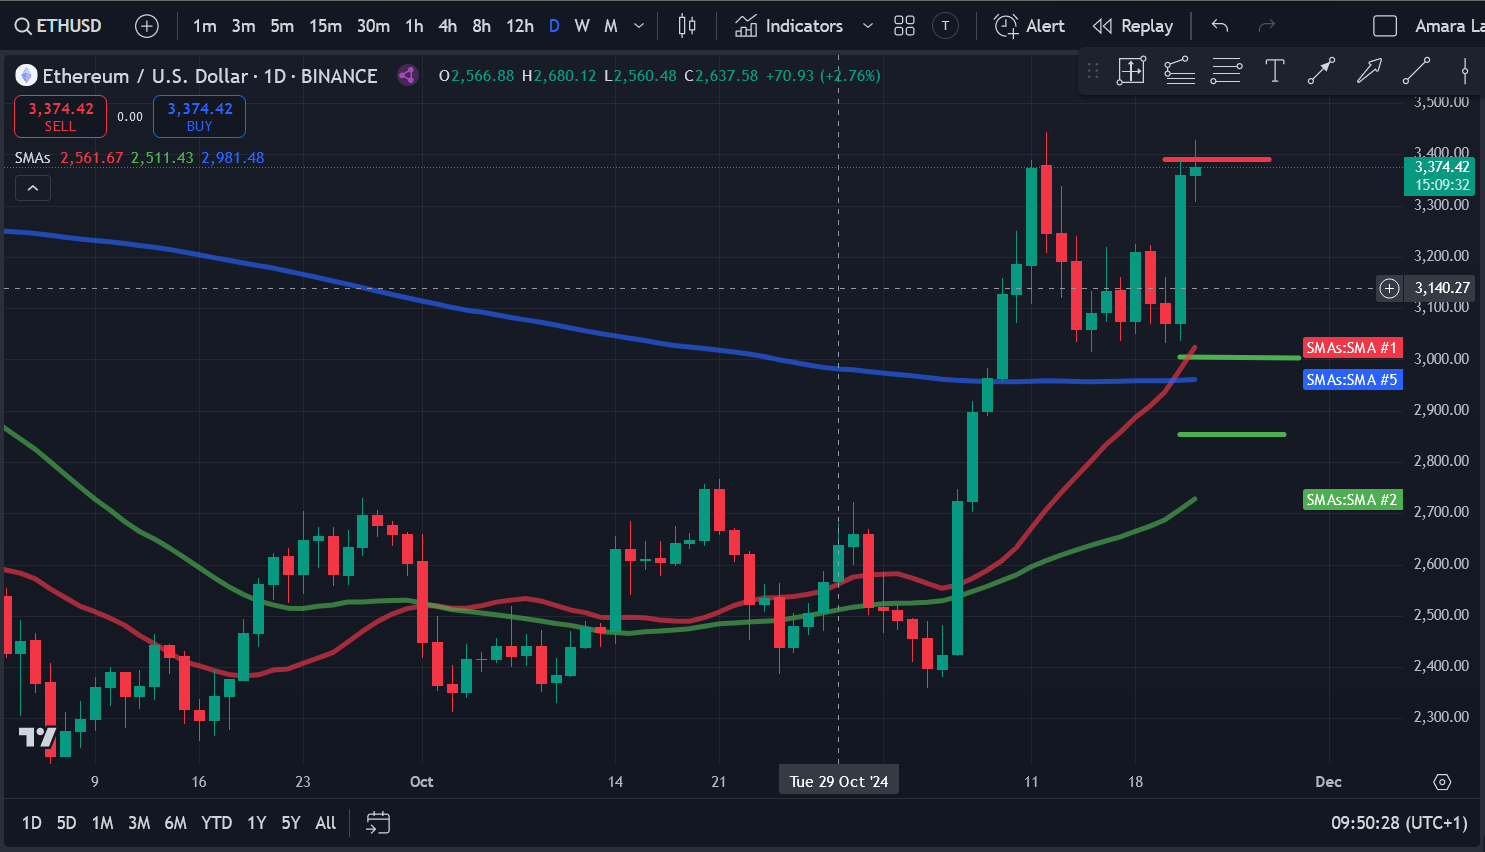
Task: Click the add symbol plus icon
Action: (147, 26)
